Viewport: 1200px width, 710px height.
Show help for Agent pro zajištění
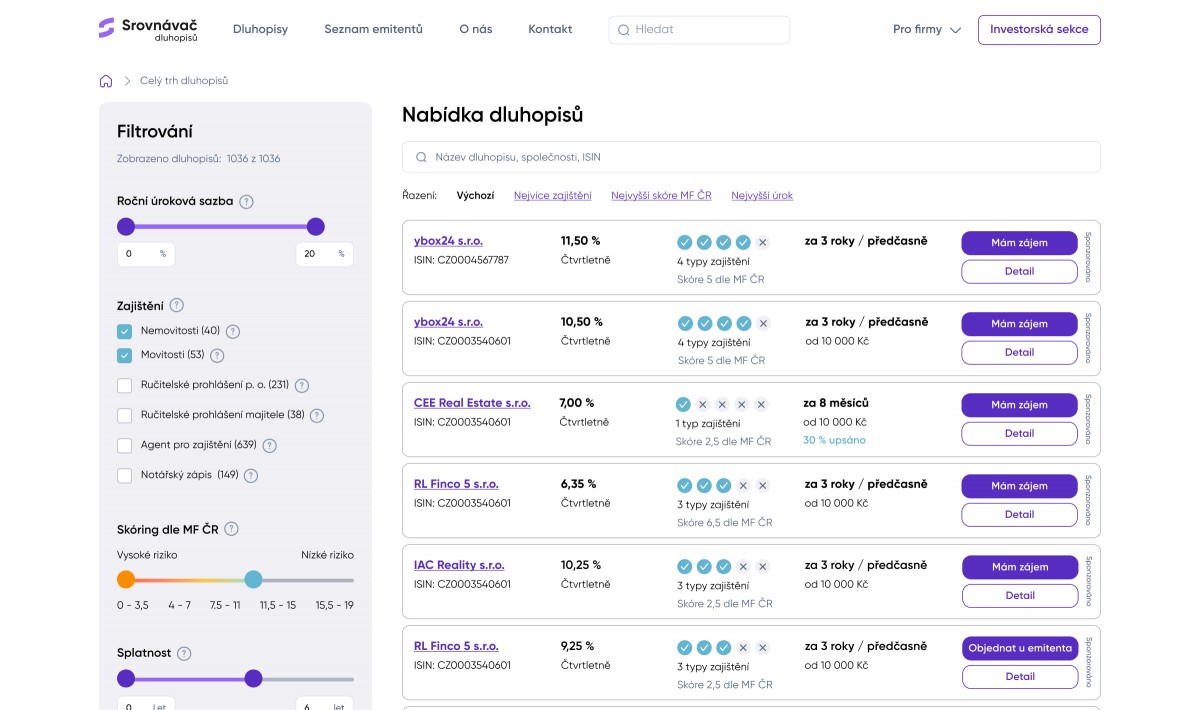point(269,445)
